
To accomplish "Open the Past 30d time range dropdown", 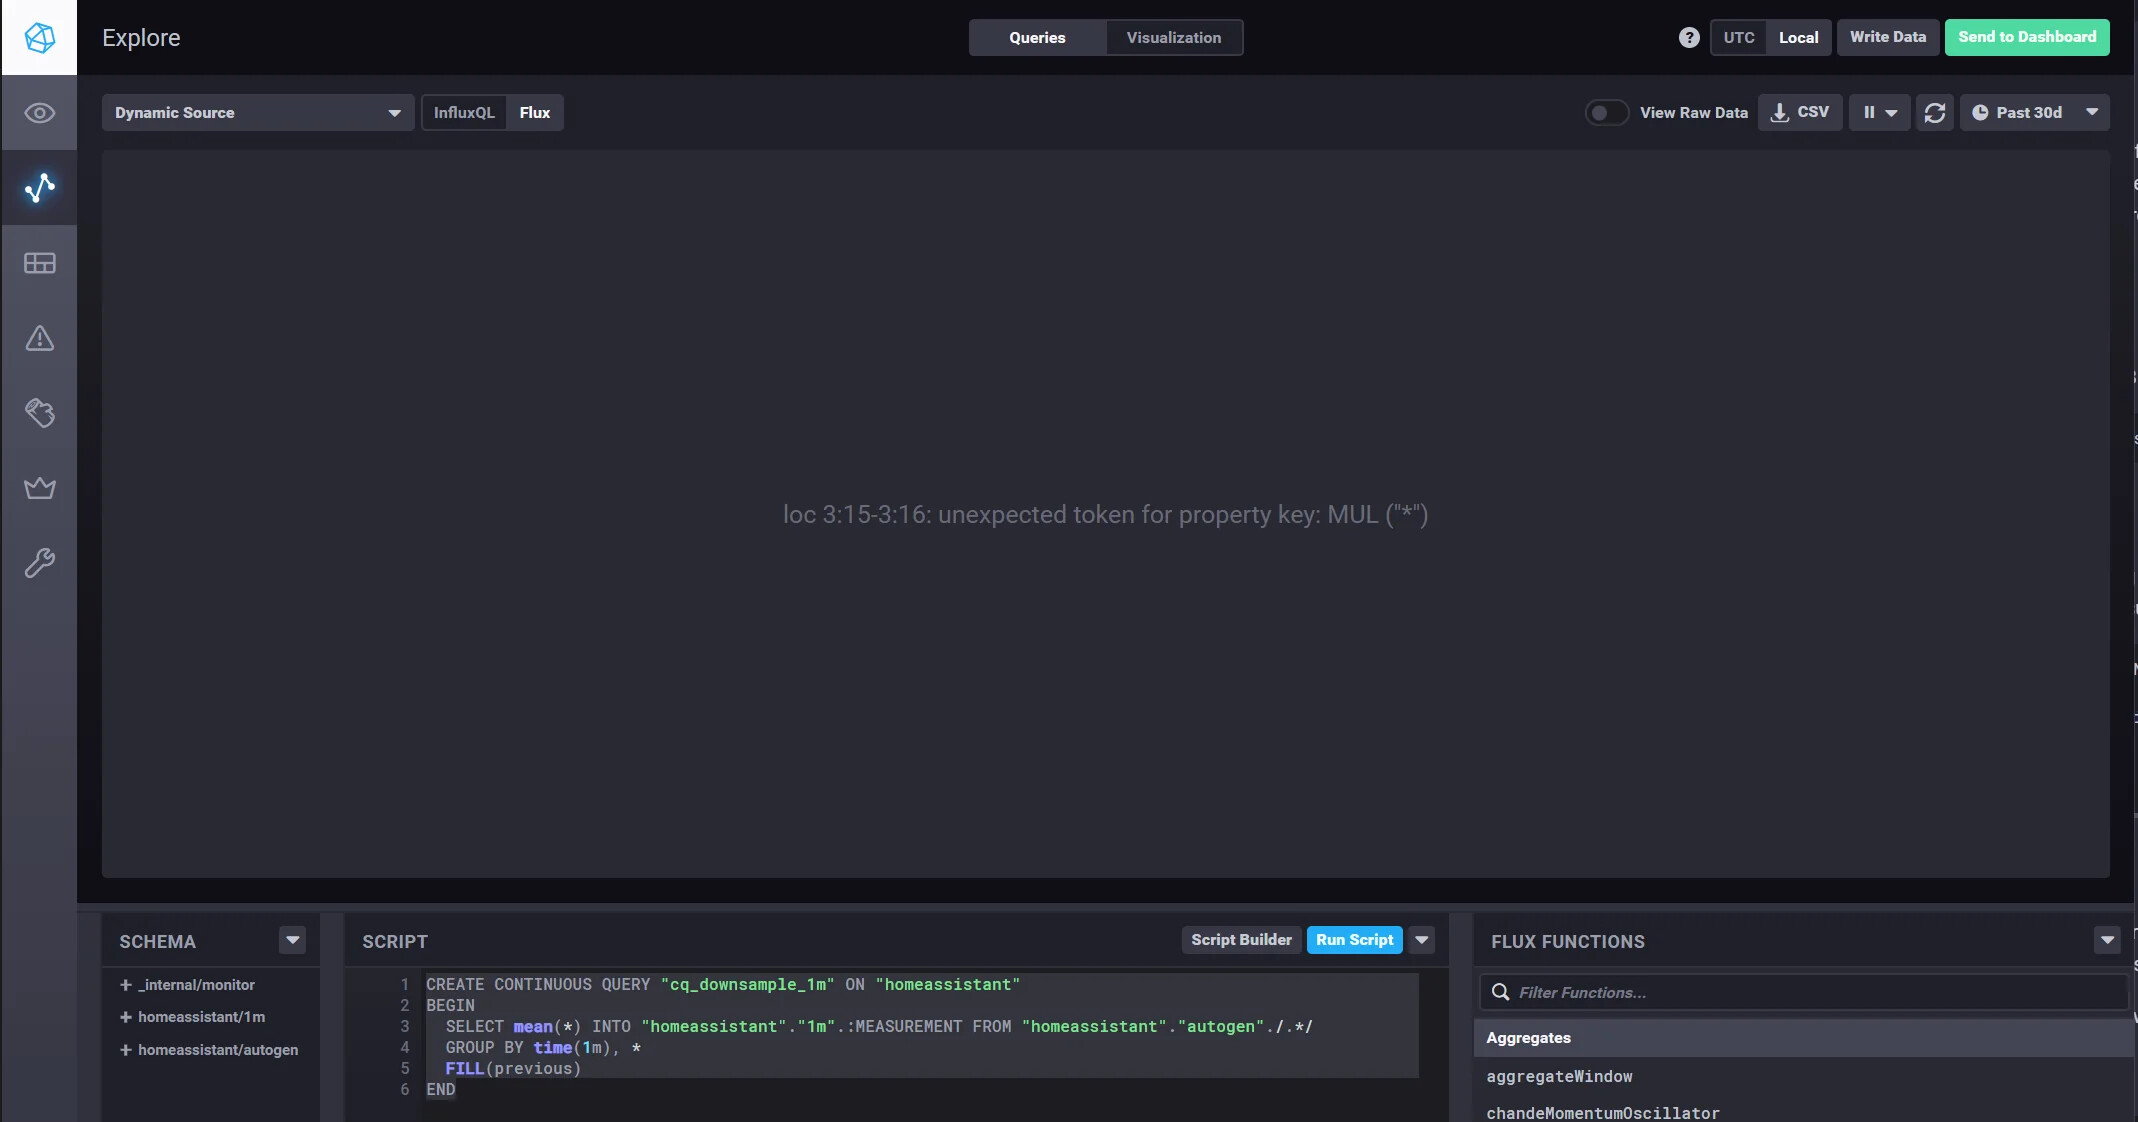I will [2033, 112].
